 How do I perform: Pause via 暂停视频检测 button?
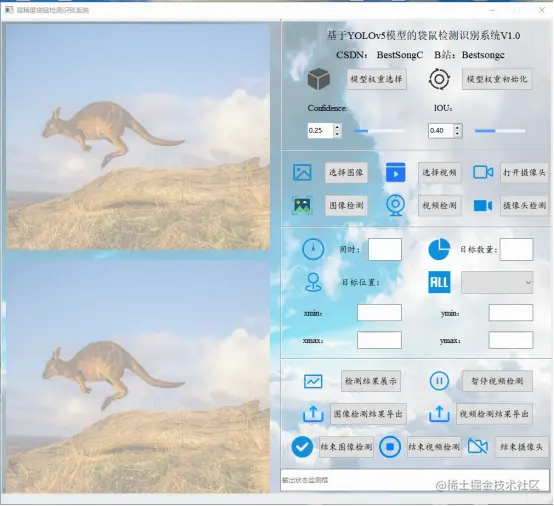[497, 381]
